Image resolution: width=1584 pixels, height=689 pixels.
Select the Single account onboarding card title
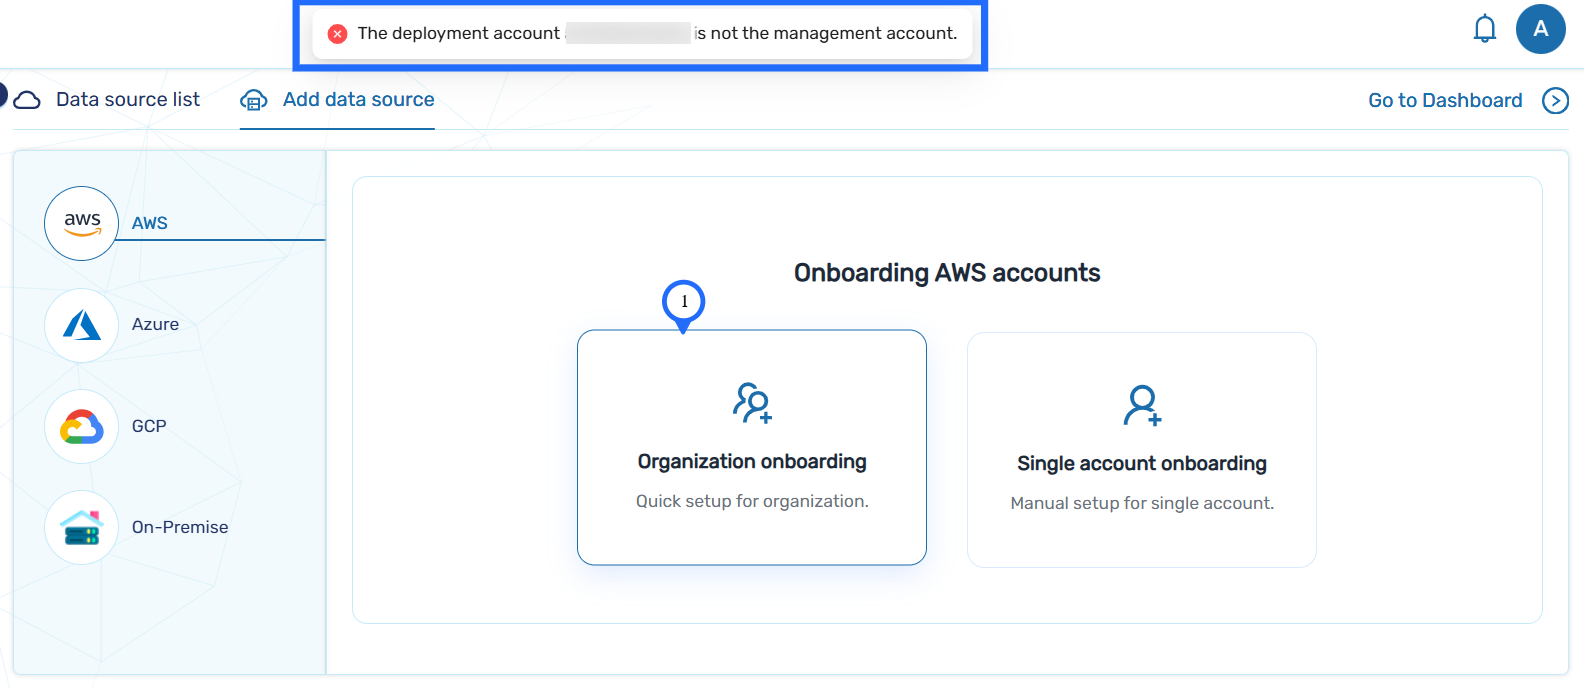tap(1141, 464)
